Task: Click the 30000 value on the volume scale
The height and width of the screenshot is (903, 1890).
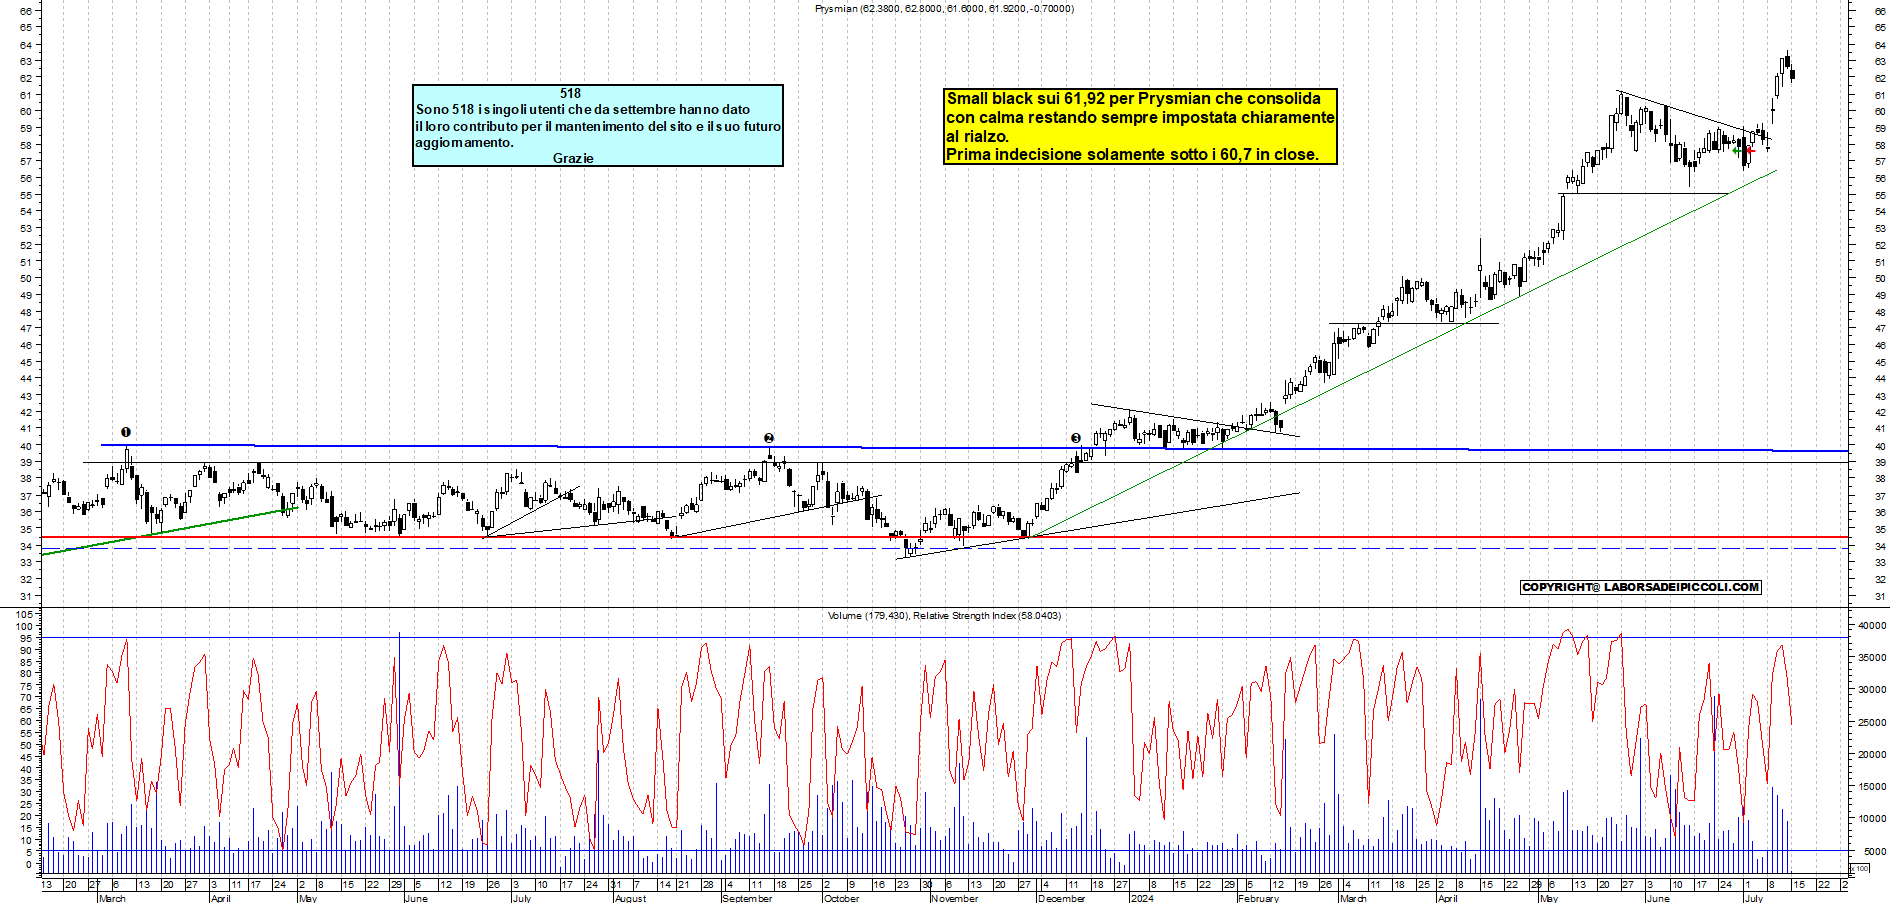Action: (1871, 690)
